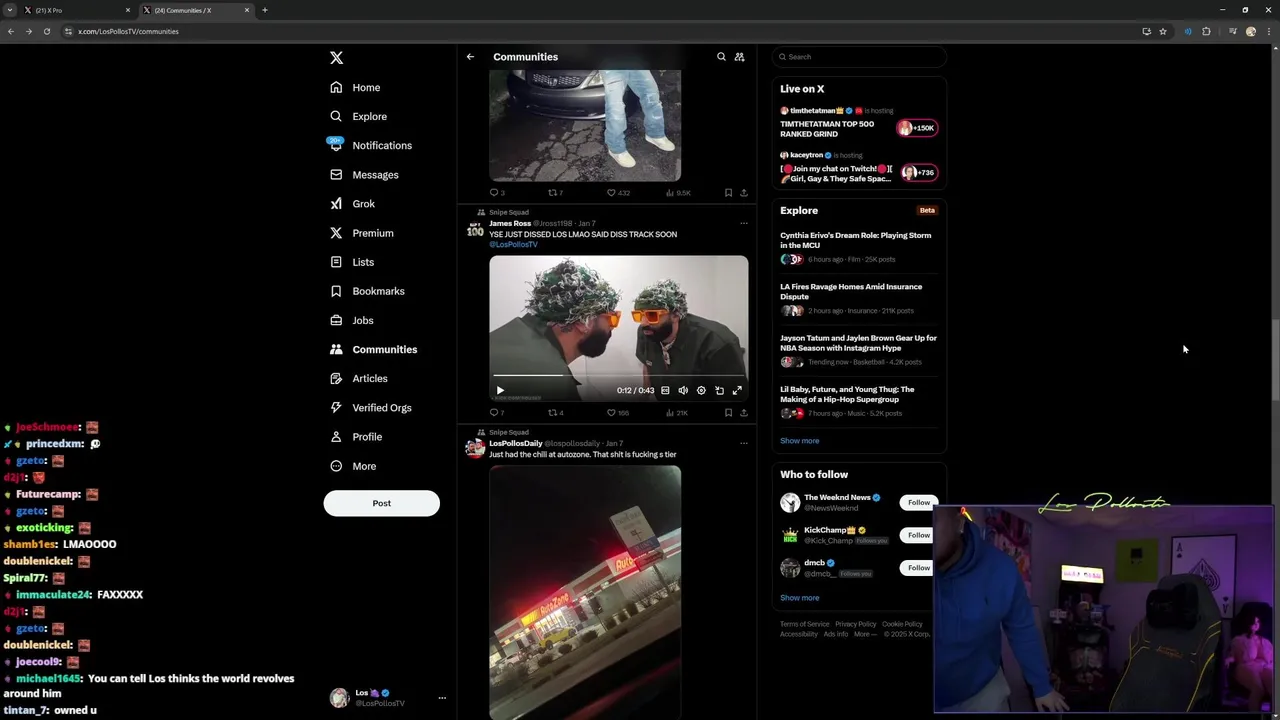The width and height of the screenshot is (1280, 720).
Task: Switch to the X Pro browser tab
Action: [76, 10]
